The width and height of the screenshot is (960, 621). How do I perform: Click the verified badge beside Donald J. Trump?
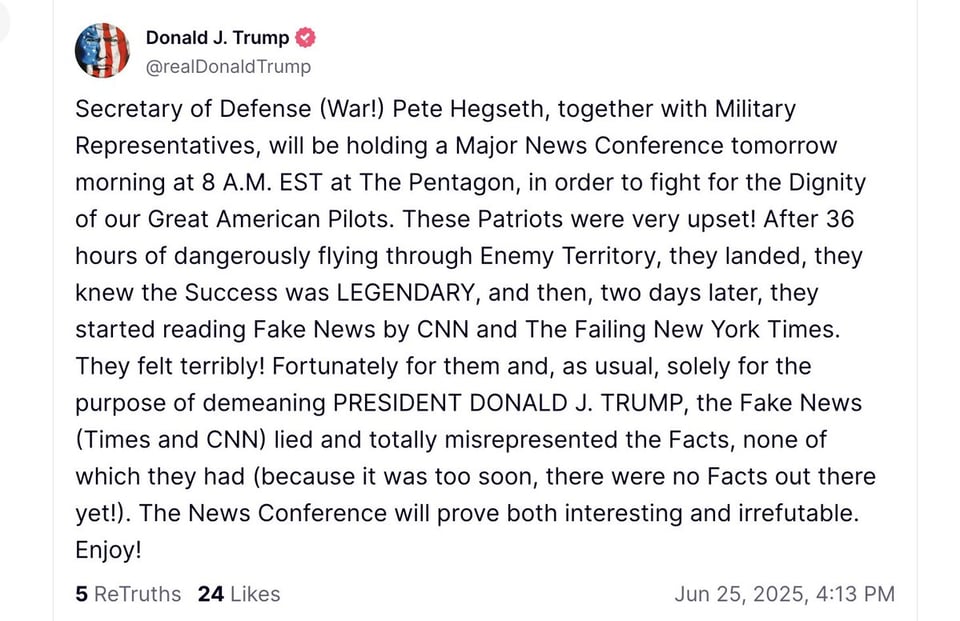pos(305,38)
